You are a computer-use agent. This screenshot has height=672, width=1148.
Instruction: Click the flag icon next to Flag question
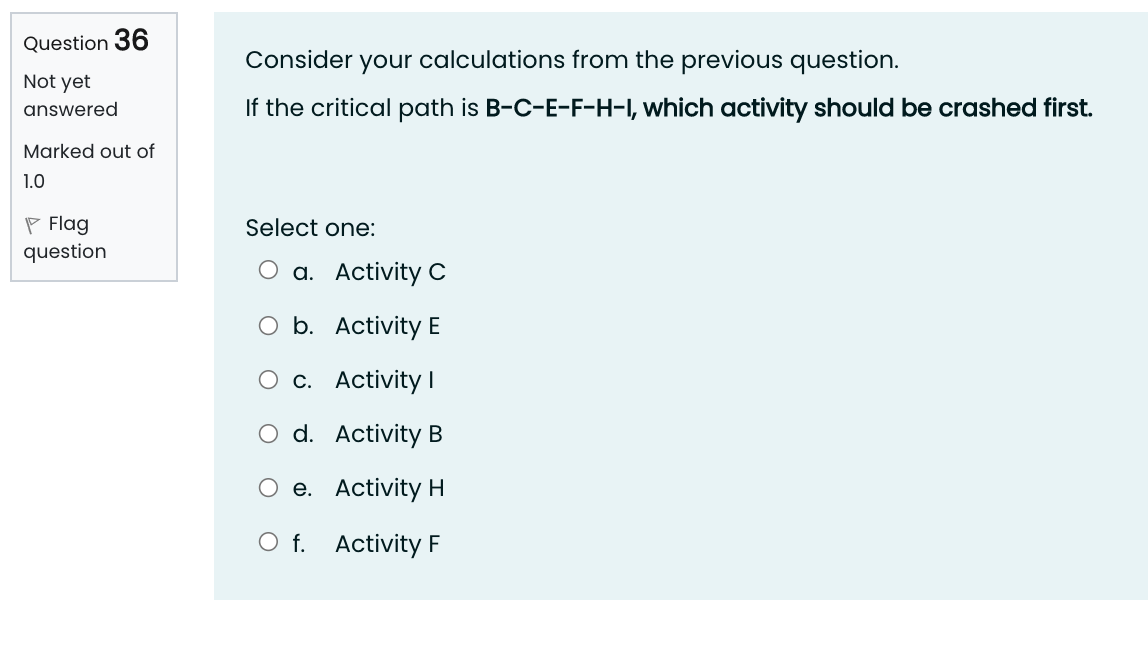click(x=33, y=222)
